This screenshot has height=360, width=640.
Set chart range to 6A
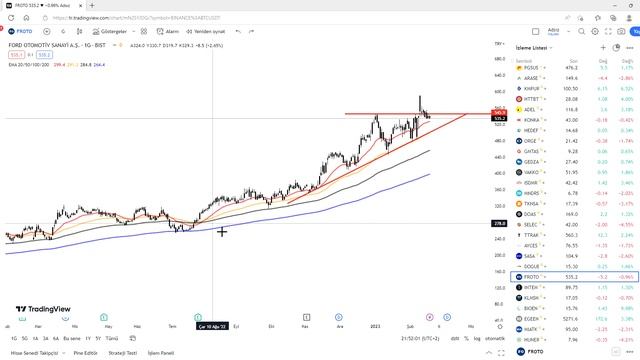tap(56, 338)
